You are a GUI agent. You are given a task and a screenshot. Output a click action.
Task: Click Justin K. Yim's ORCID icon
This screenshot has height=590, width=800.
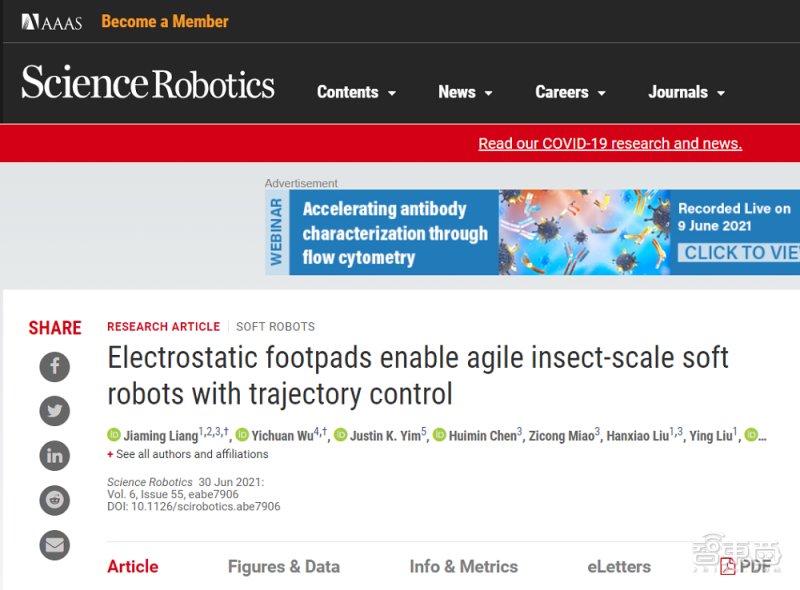(x=341, y=435)
